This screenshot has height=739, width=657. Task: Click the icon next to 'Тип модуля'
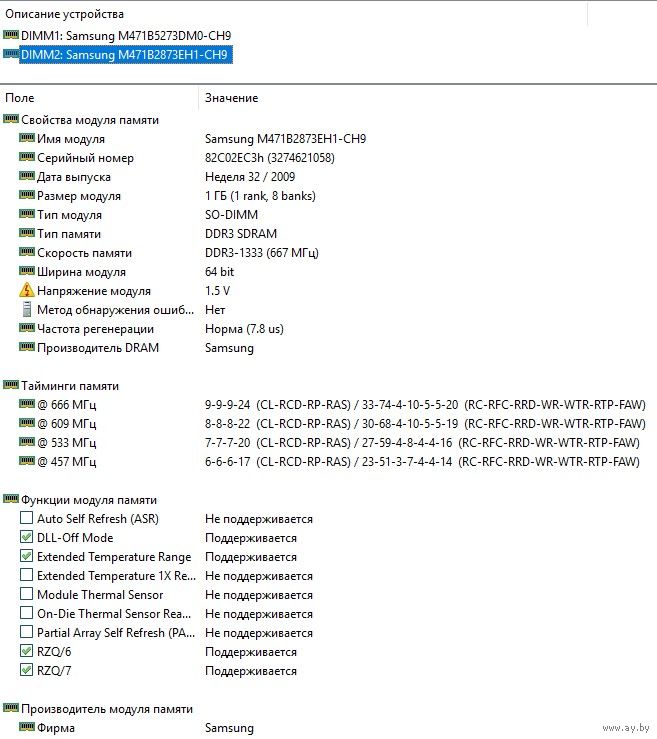(27, 213)
